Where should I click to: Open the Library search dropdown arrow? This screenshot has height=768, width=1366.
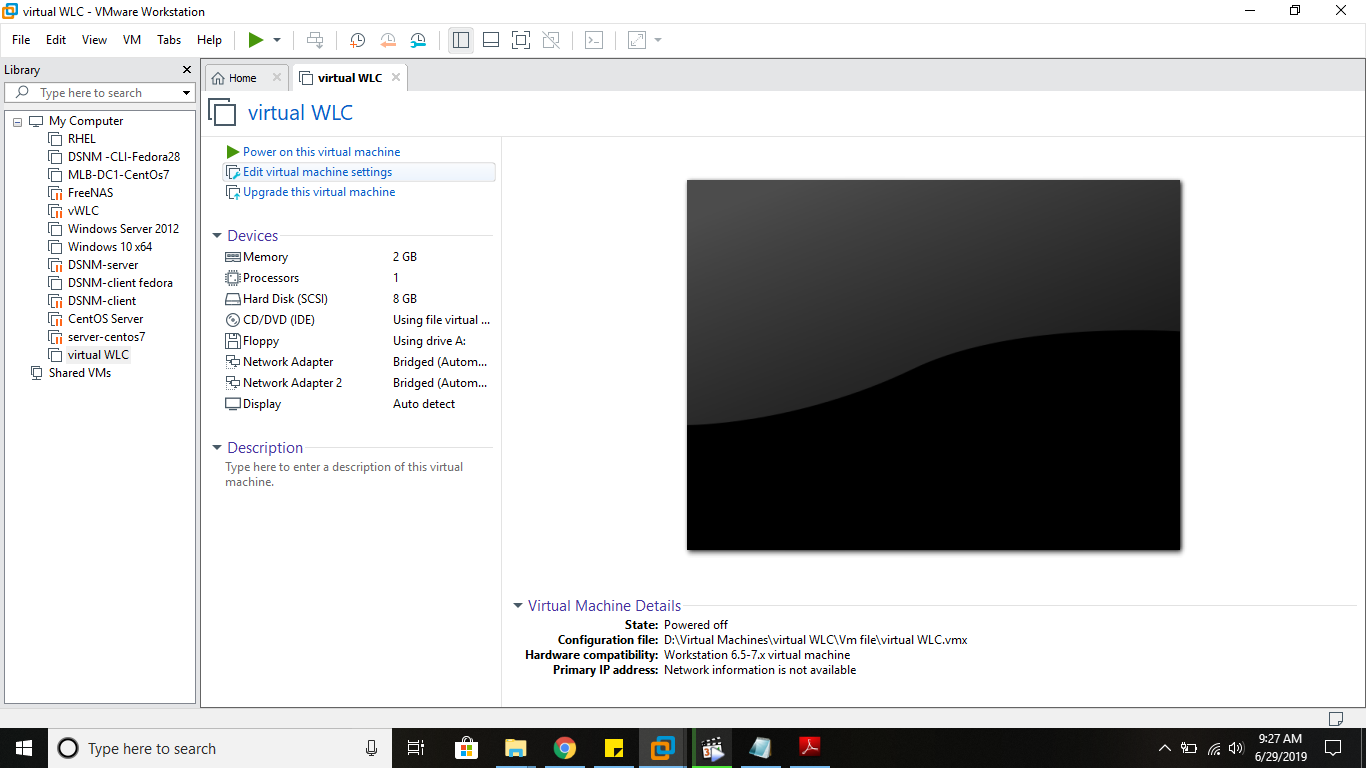pyautogui.click(x=186, y=93)
